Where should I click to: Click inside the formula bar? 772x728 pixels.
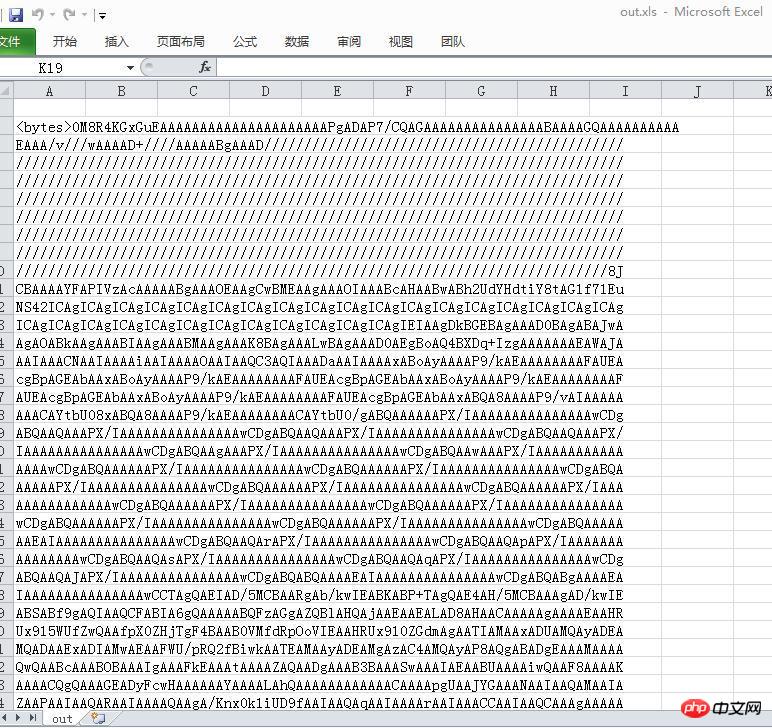[494, 68]
